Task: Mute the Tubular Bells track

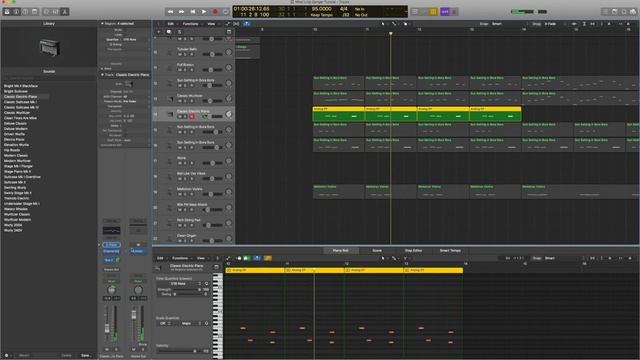Action: pyautogui.click(x=180, y=54)
